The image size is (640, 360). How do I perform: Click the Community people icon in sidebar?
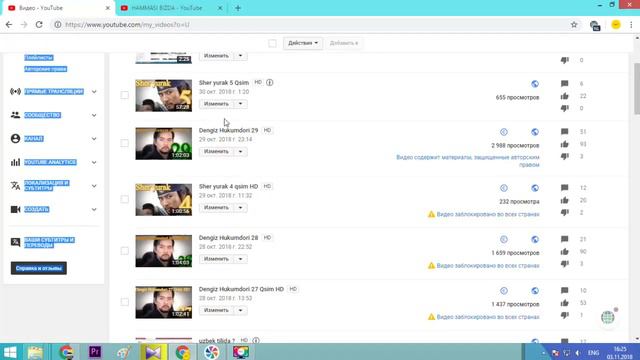16,115
